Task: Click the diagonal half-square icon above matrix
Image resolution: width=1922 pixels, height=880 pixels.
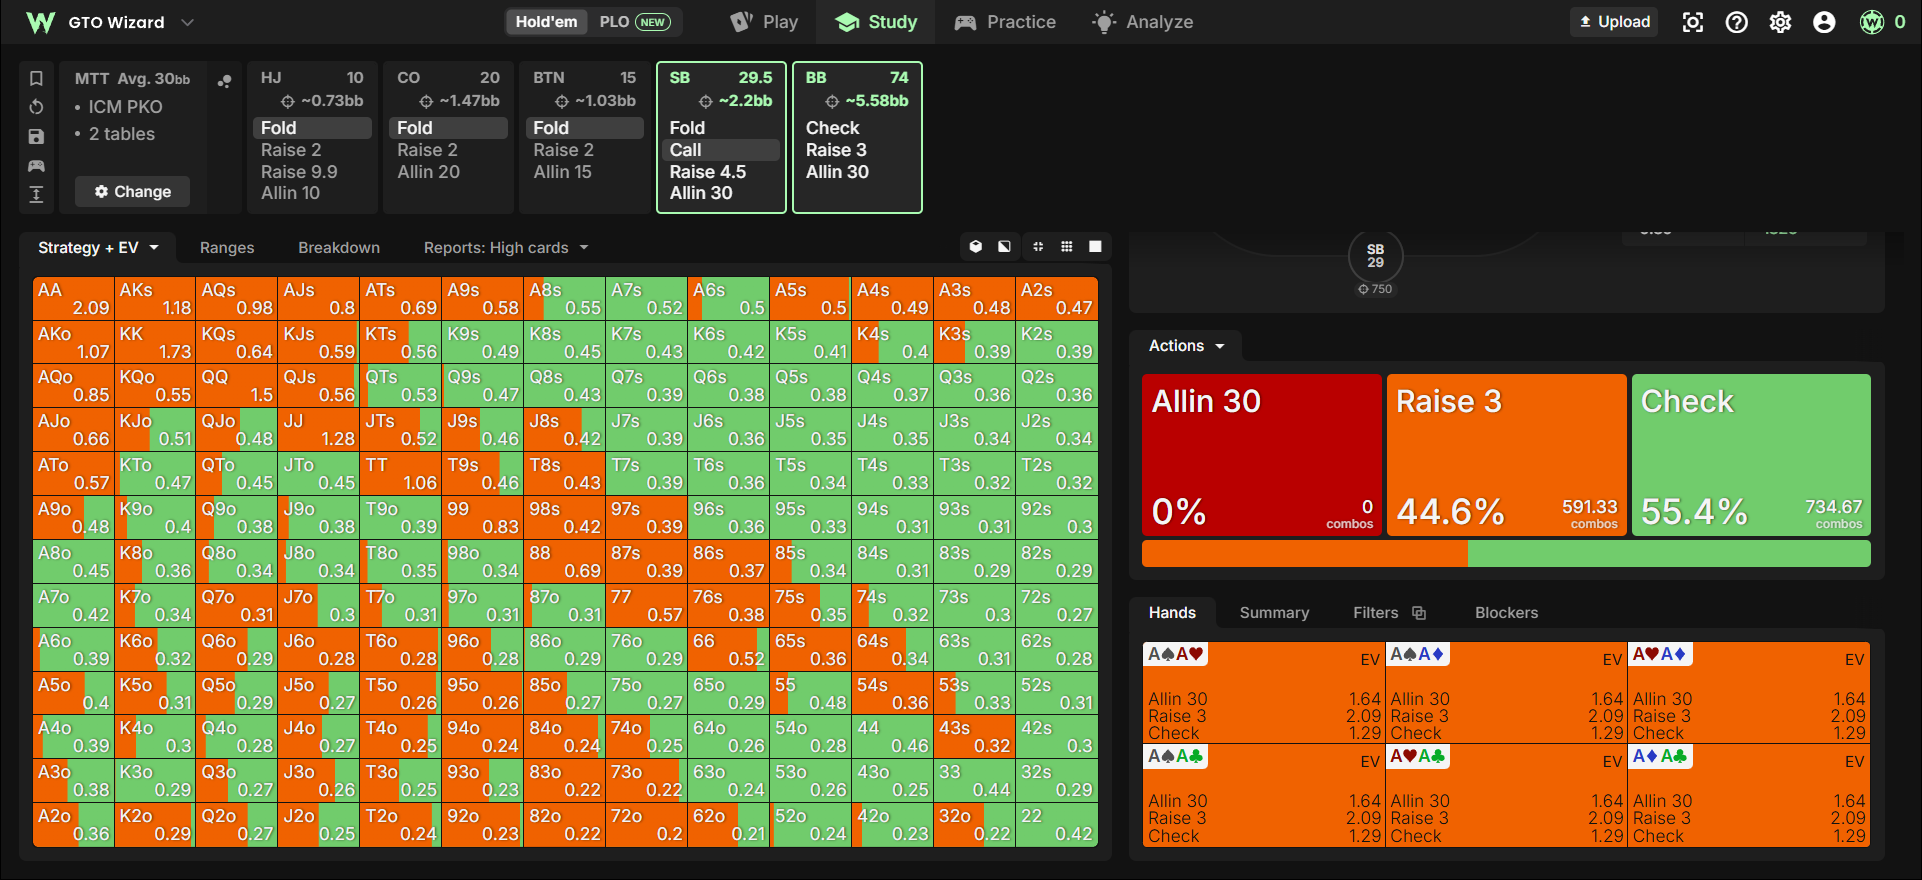Action: tap(1004, 246)
